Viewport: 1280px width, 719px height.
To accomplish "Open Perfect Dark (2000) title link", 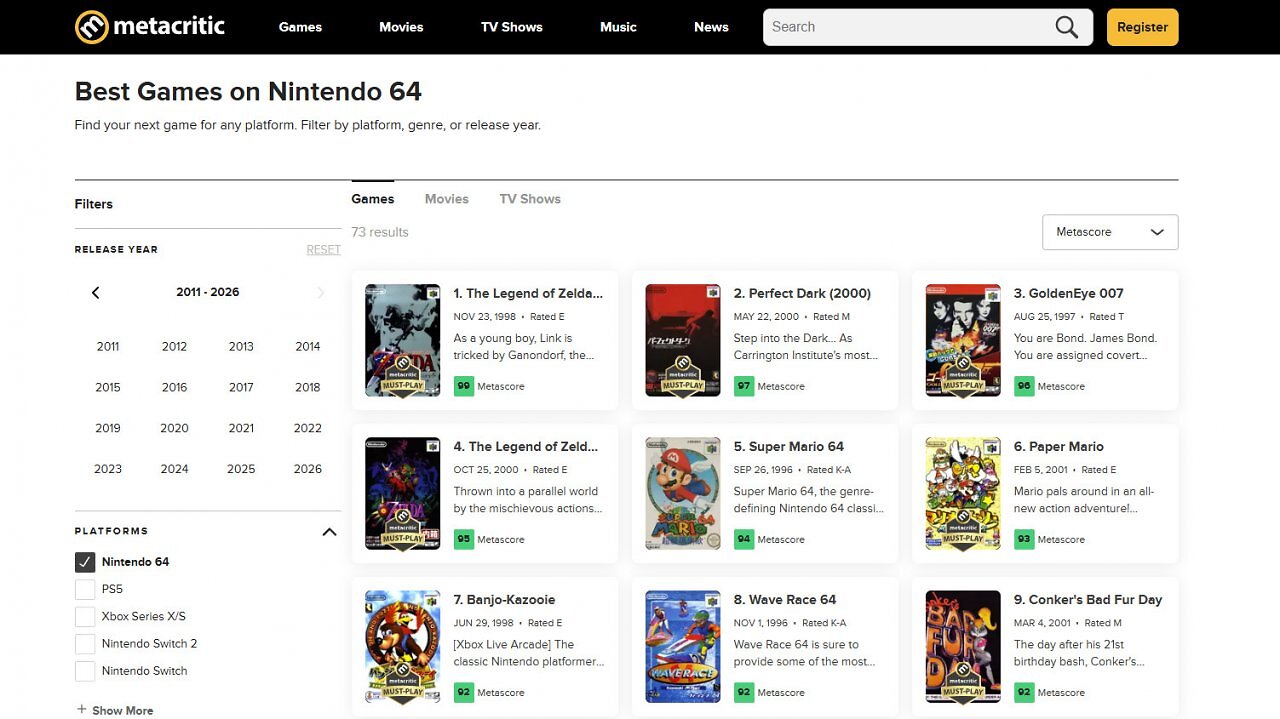I will (802, 293).
